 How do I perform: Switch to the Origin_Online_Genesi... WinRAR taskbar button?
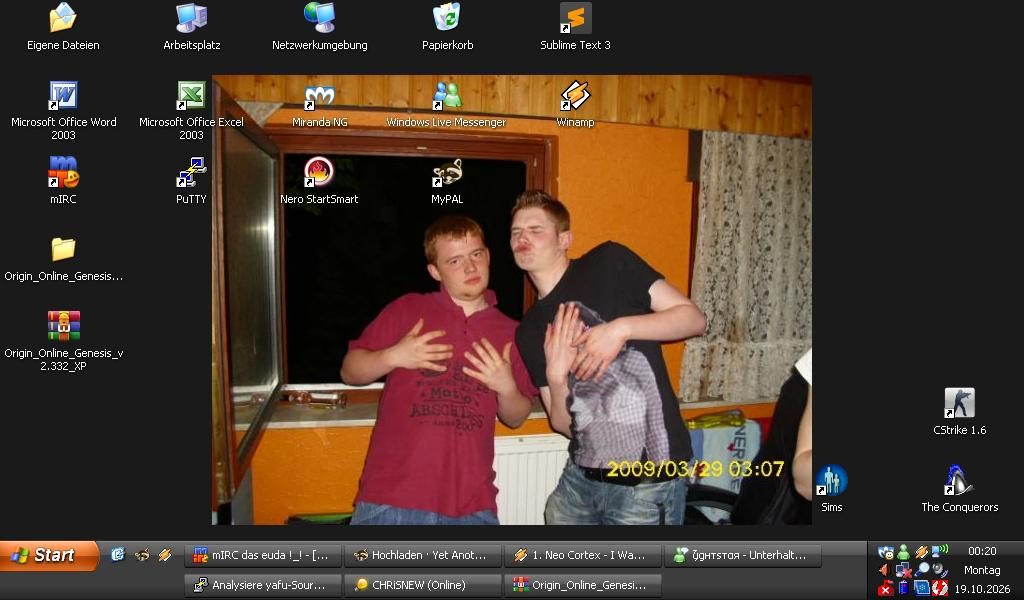coord(583,585)
